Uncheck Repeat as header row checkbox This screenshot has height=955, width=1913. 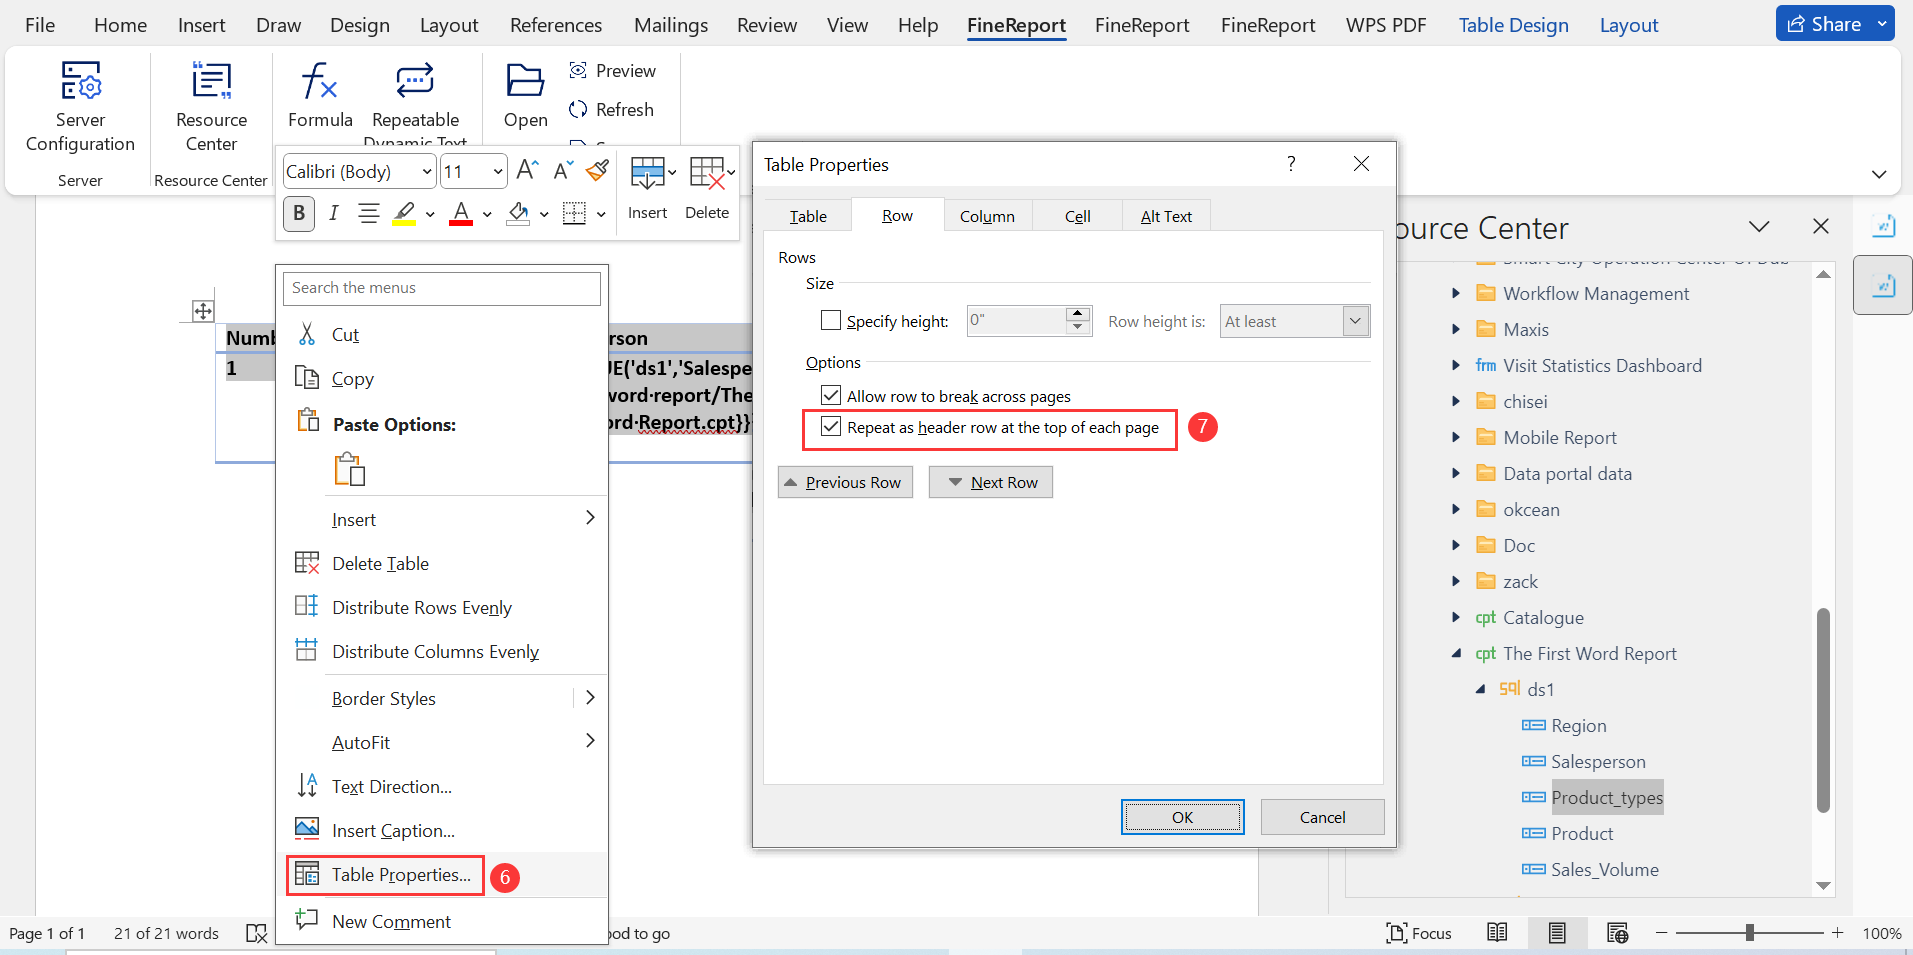pos(831,427)
